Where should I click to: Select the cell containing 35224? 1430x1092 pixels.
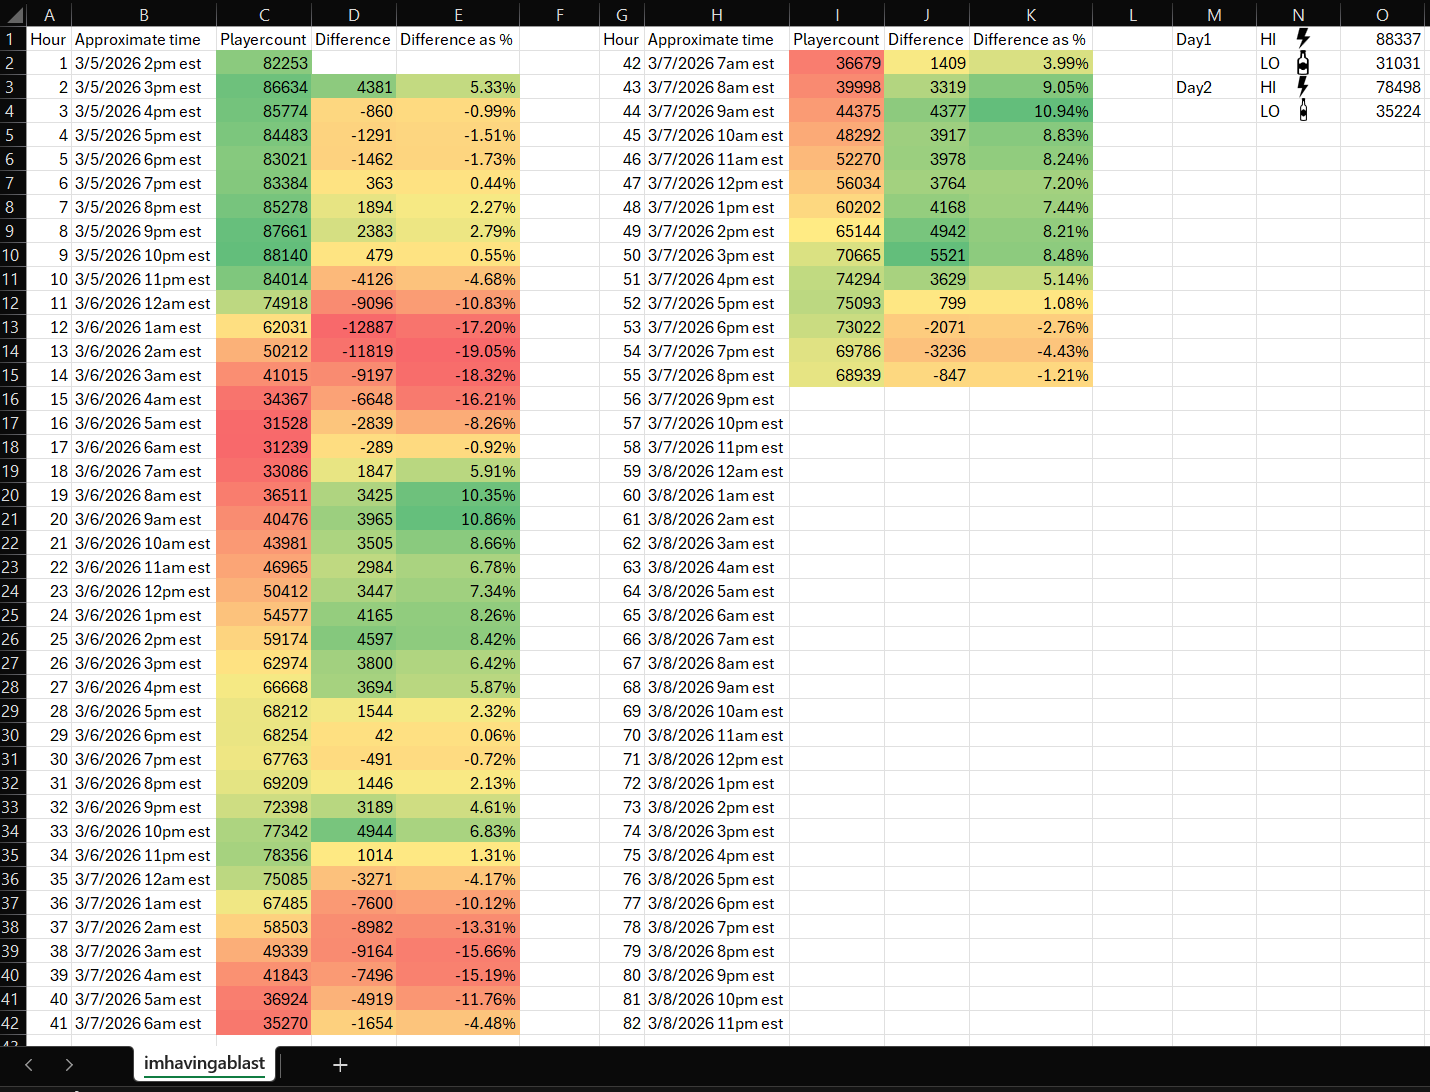tap(1382, 111)
